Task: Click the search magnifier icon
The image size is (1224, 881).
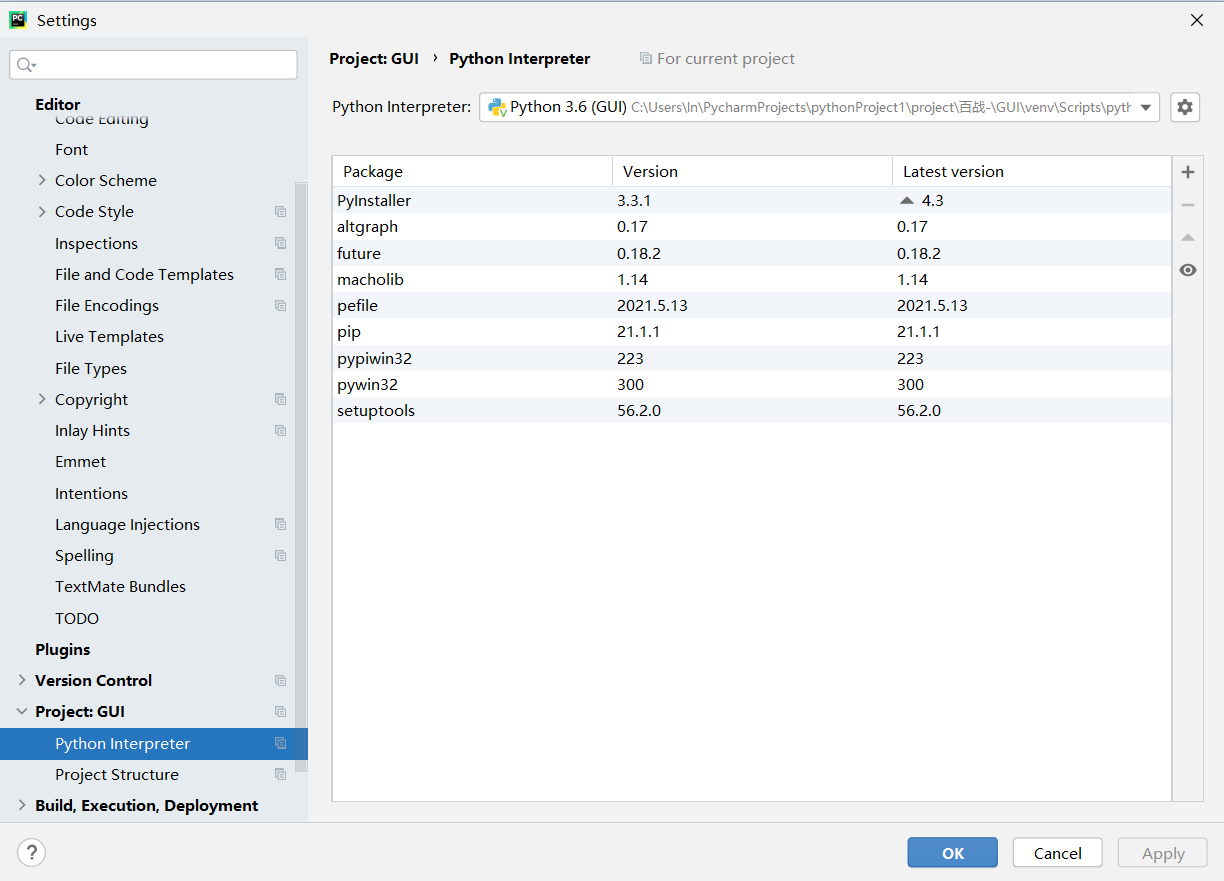Action: click(26, 65)
